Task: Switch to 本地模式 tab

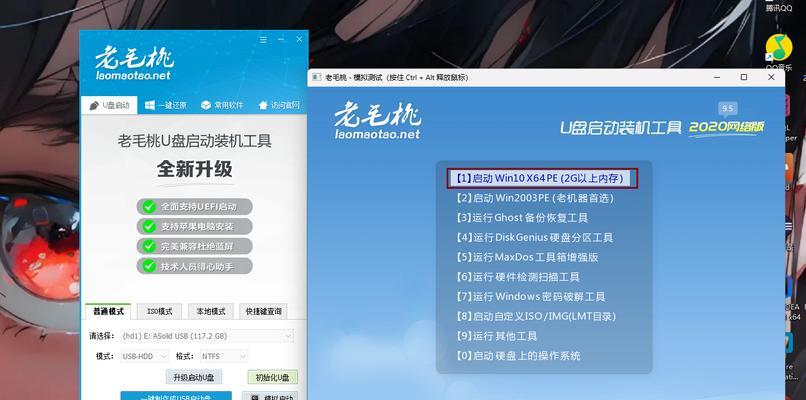Action: coord(211,312)
